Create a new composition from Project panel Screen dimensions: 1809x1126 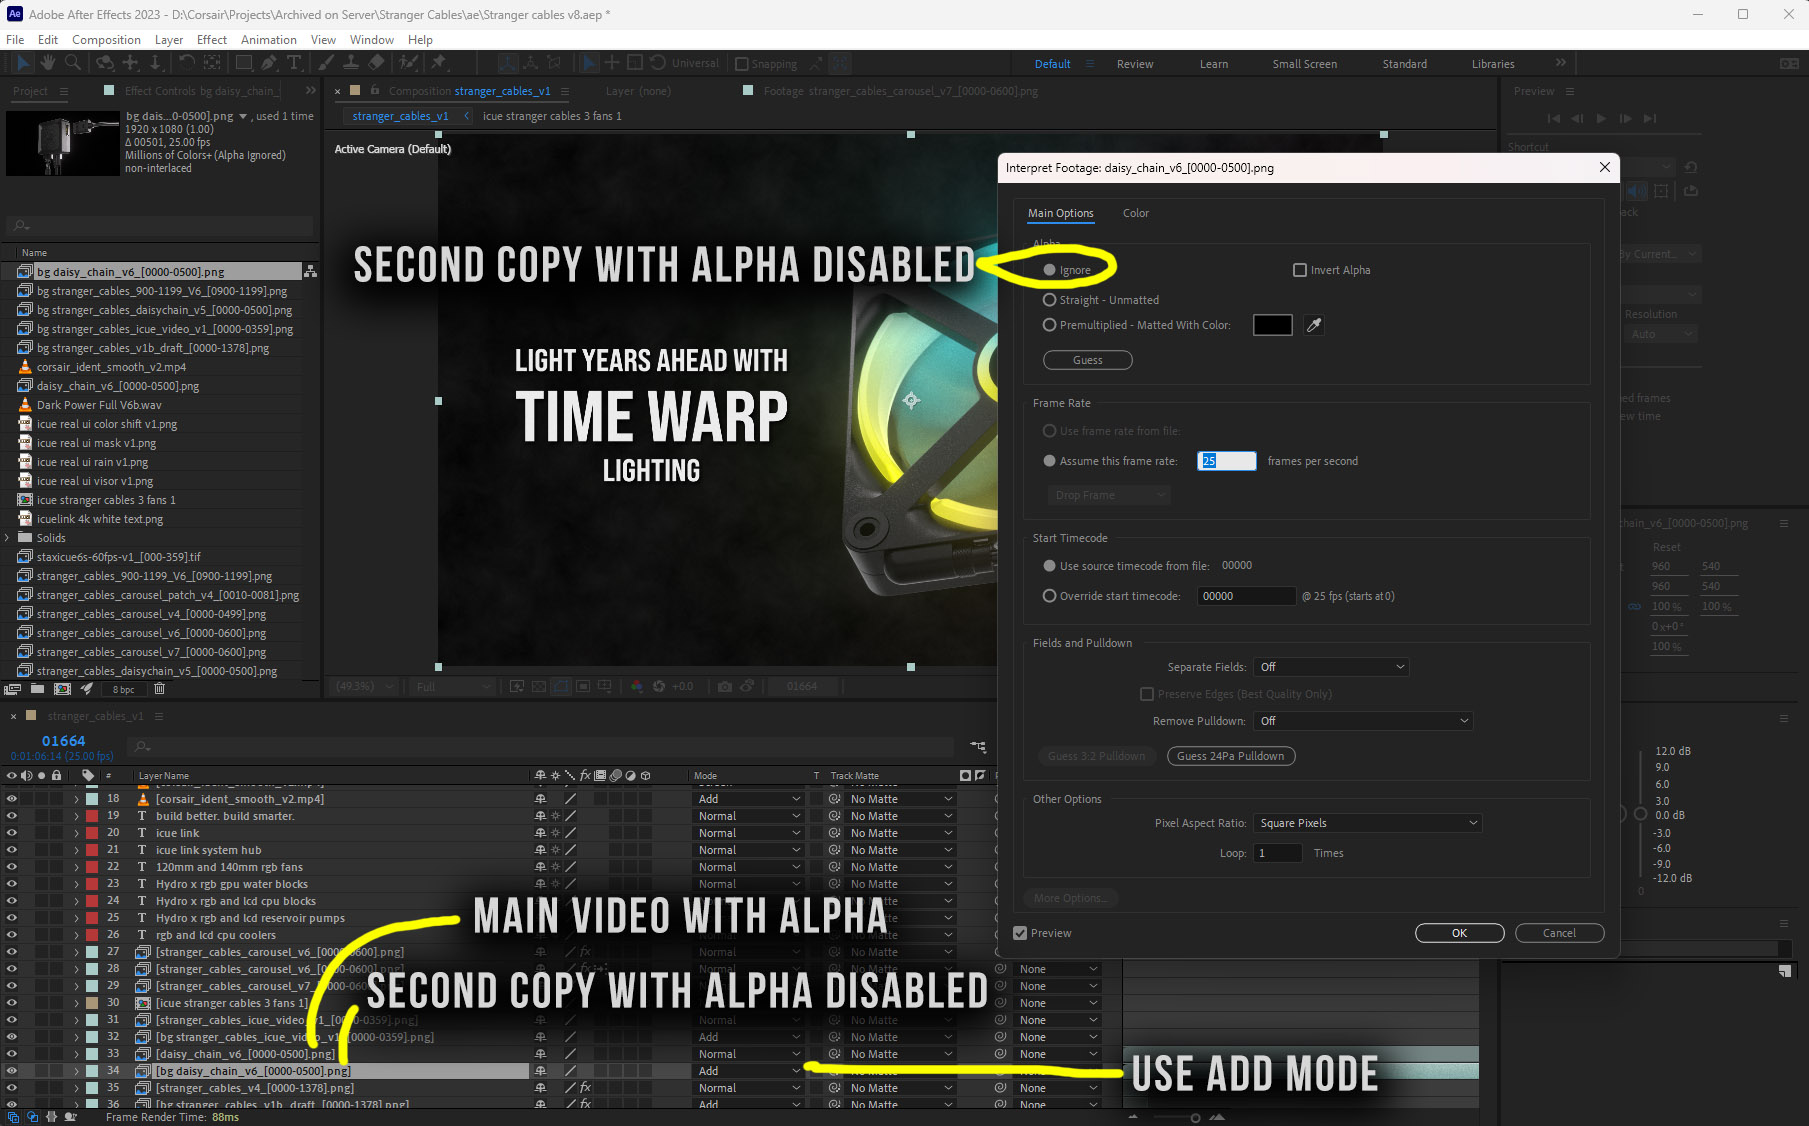pos(62,689)
